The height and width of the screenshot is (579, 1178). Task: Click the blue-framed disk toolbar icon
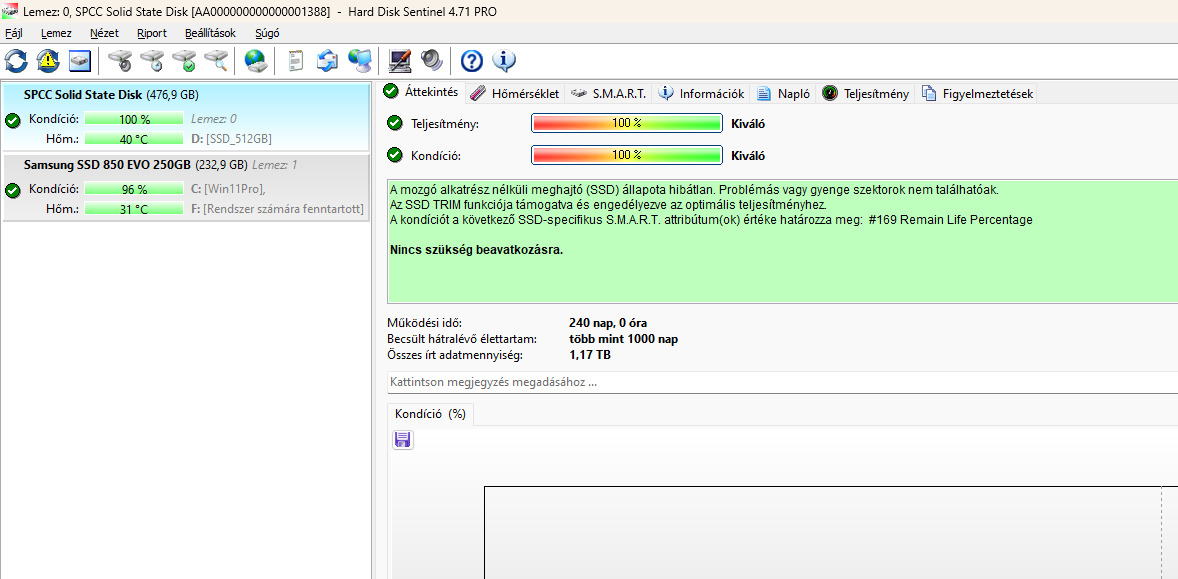click(x=80, y=60)
